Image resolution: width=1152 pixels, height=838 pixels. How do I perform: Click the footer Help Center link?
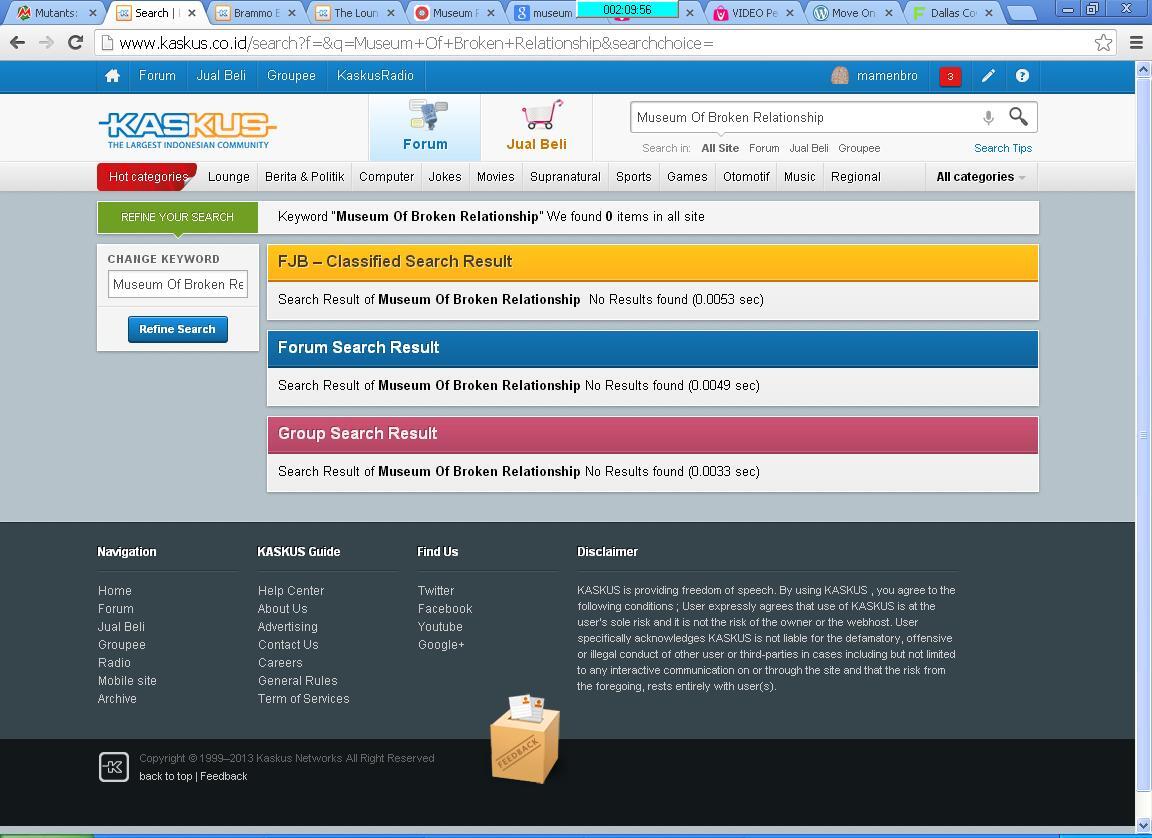tap(291, 590)
